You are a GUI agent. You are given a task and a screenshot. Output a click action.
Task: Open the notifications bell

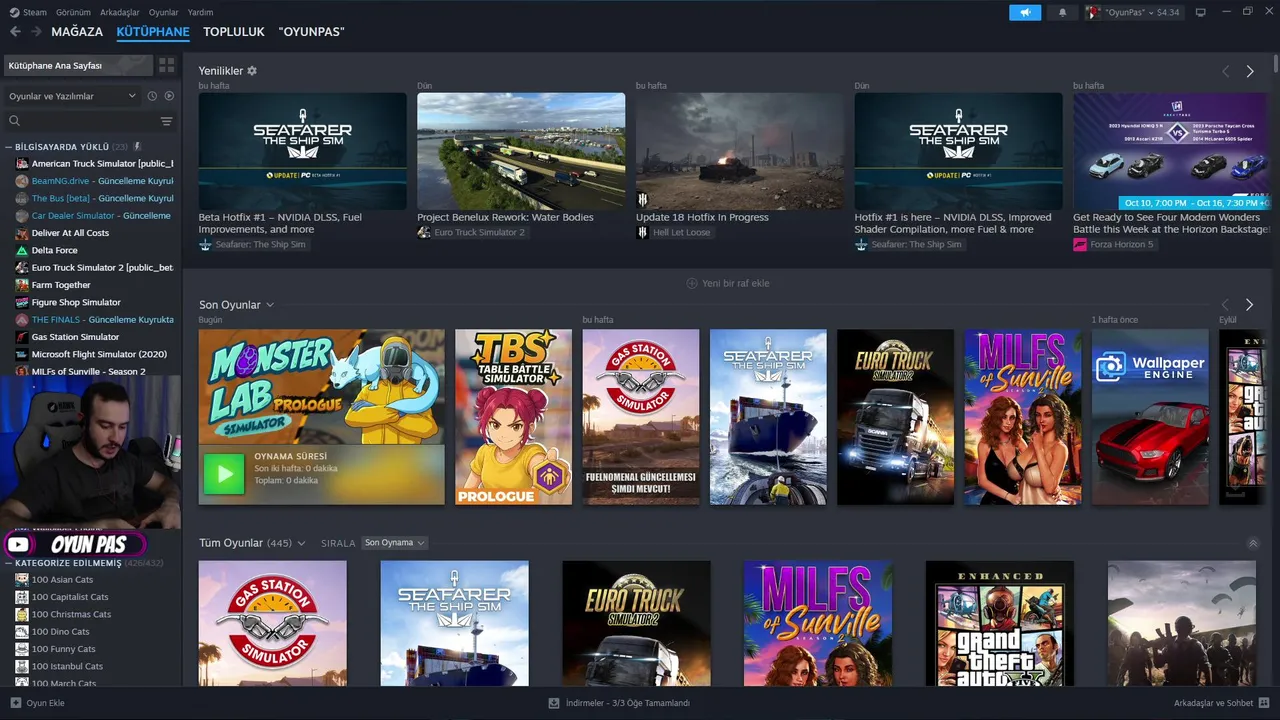[1062, 12]
